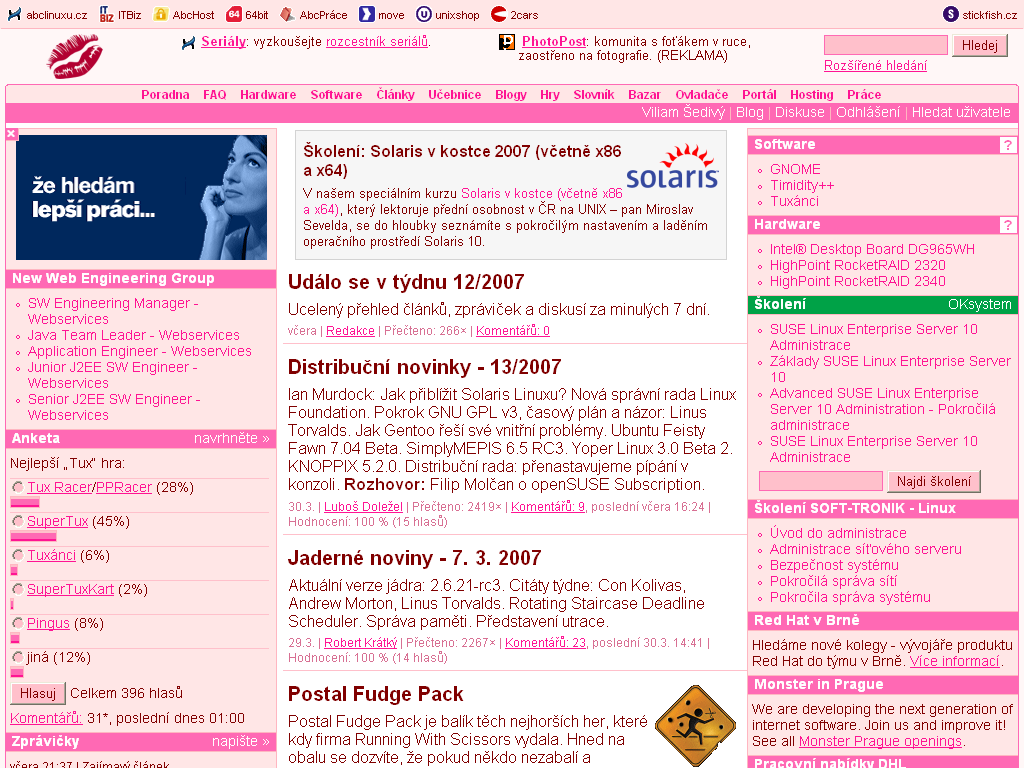Open the stickfish.cz site icon link
This screenshot has height=768, width=1024.
point(951,14)
